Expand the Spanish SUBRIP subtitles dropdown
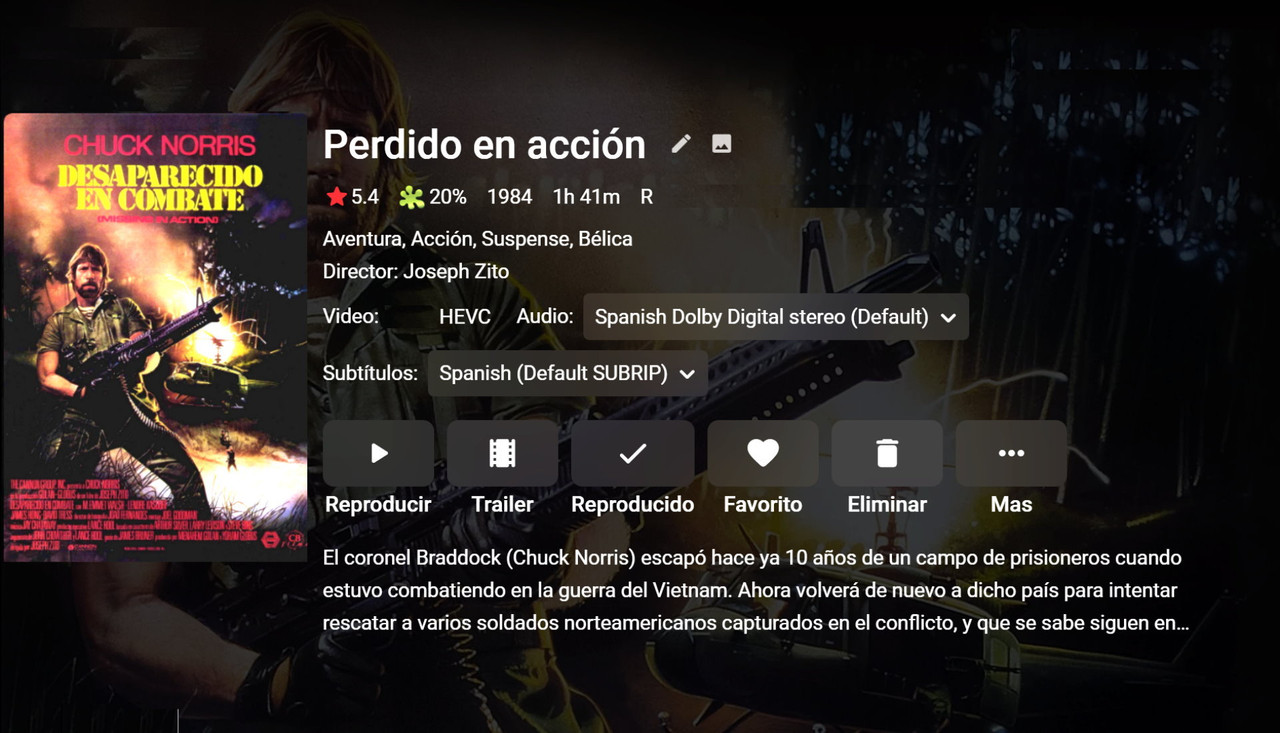 [567, 373]
